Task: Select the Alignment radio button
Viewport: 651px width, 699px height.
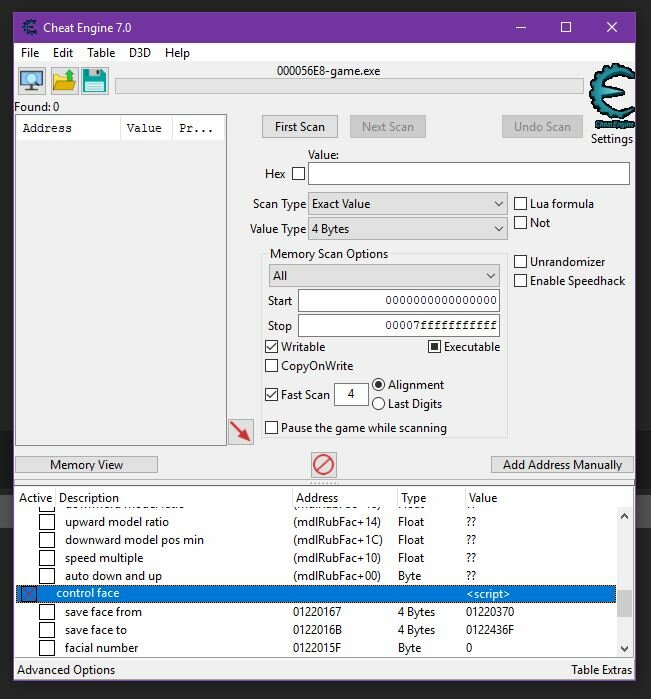Action: click(x=378, y=385)
